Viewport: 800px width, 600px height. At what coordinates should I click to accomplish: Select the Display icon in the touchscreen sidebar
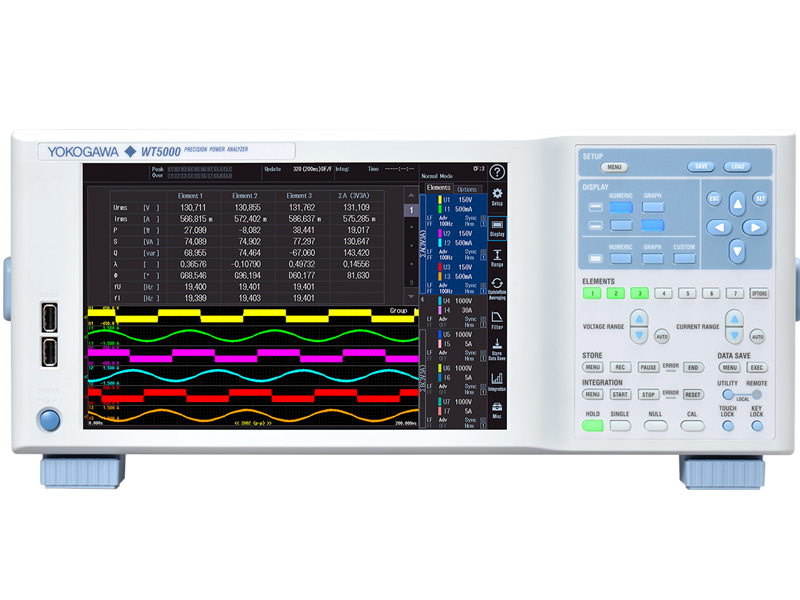tap(497, 228)
